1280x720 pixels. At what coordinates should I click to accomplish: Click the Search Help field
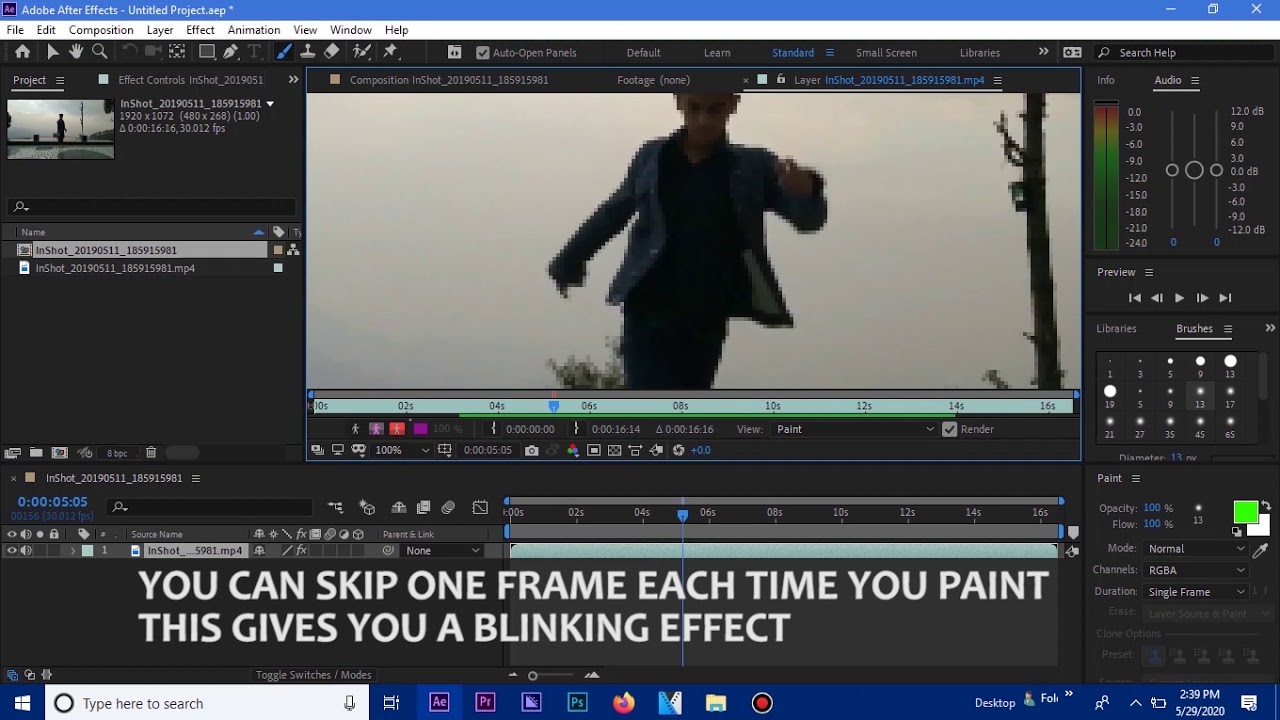coord(1185,53)
